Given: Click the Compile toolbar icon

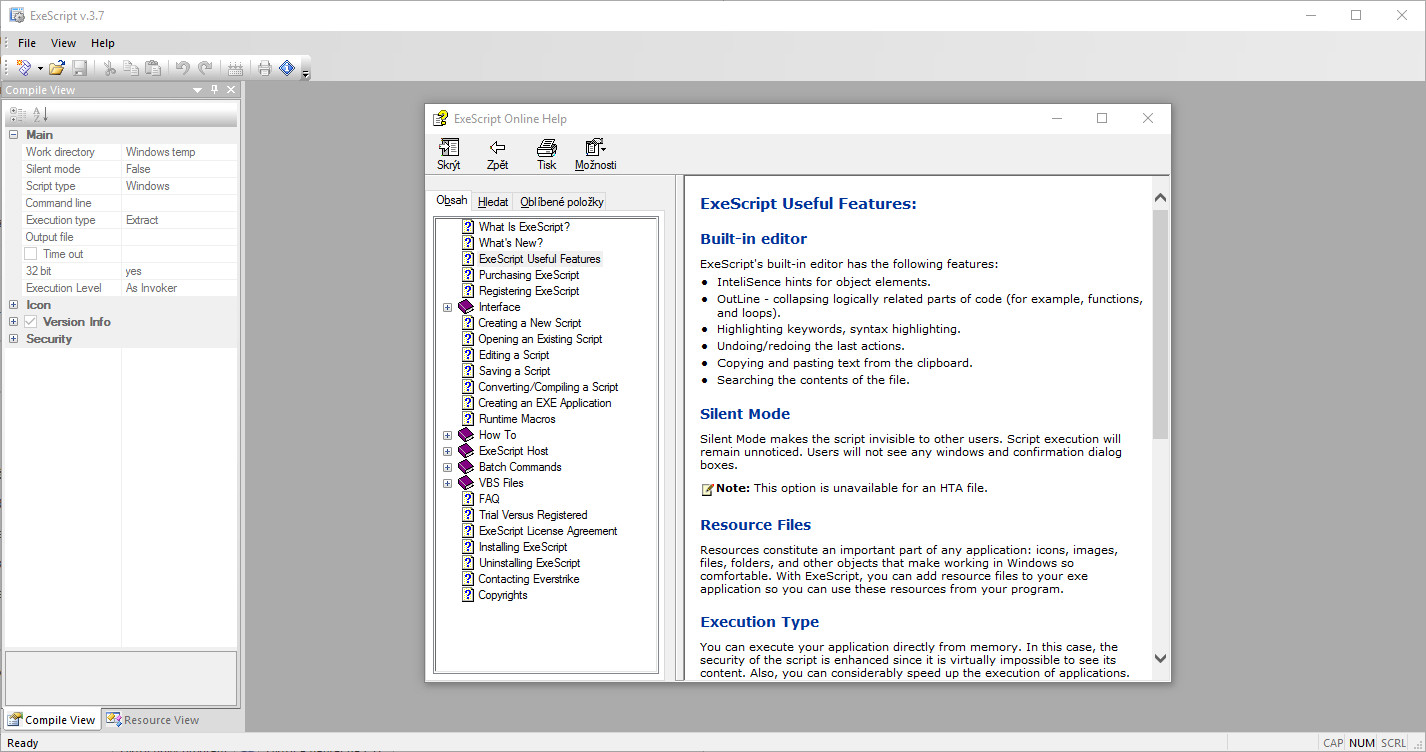Looking at the screenshot, I should coord(235,68).
